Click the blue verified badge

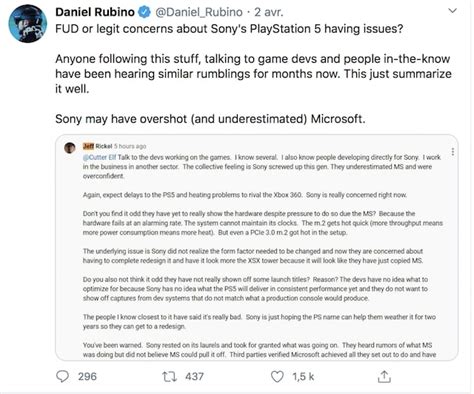tap(144, 12)
